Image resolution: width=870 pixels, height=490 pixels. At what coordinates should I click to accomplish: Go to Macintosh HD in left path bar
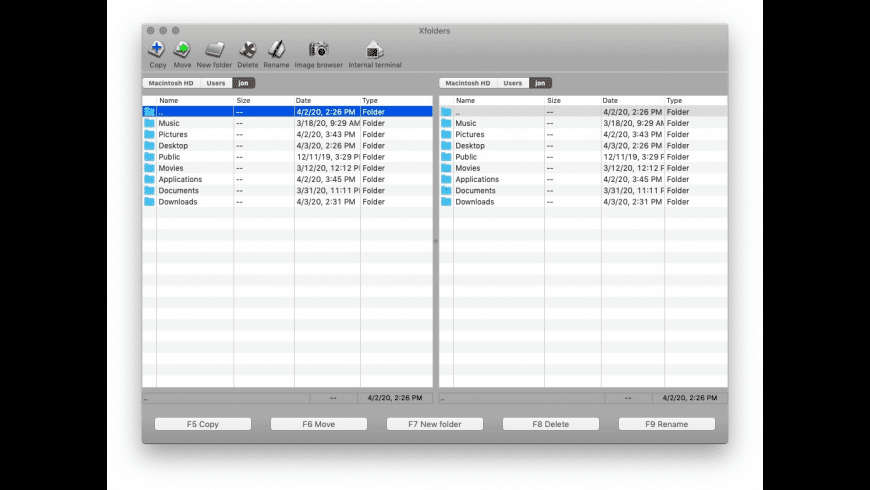[x=170, y=83]
